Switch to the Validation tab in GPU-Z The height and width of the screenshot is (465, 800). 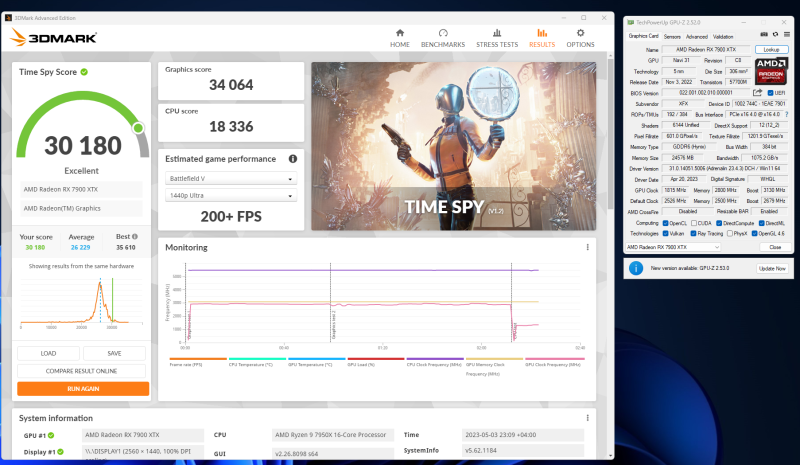[x=724, y=36]
